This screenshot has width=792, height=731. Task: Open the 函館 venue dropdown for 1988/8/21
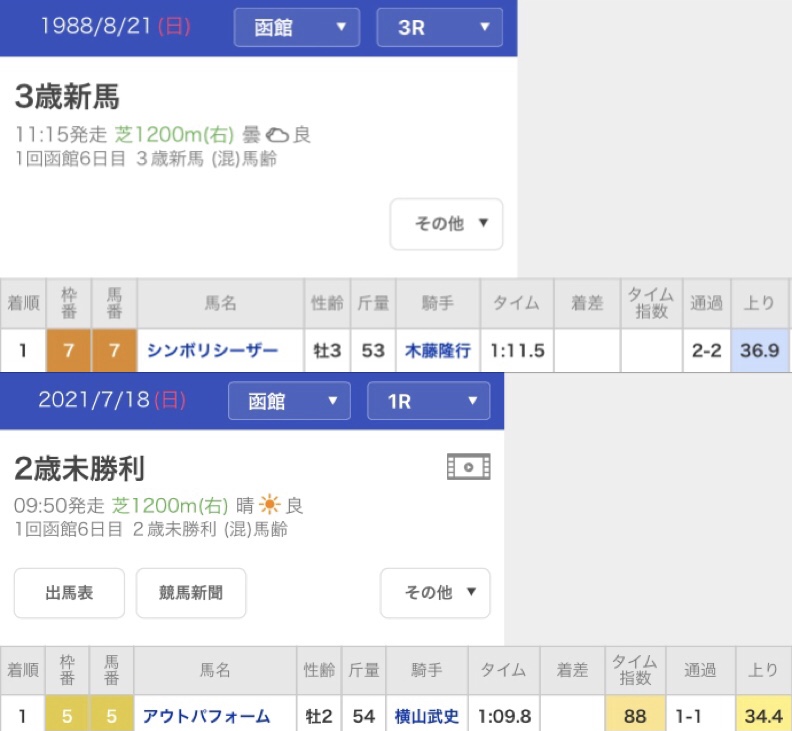click(296, 28)
